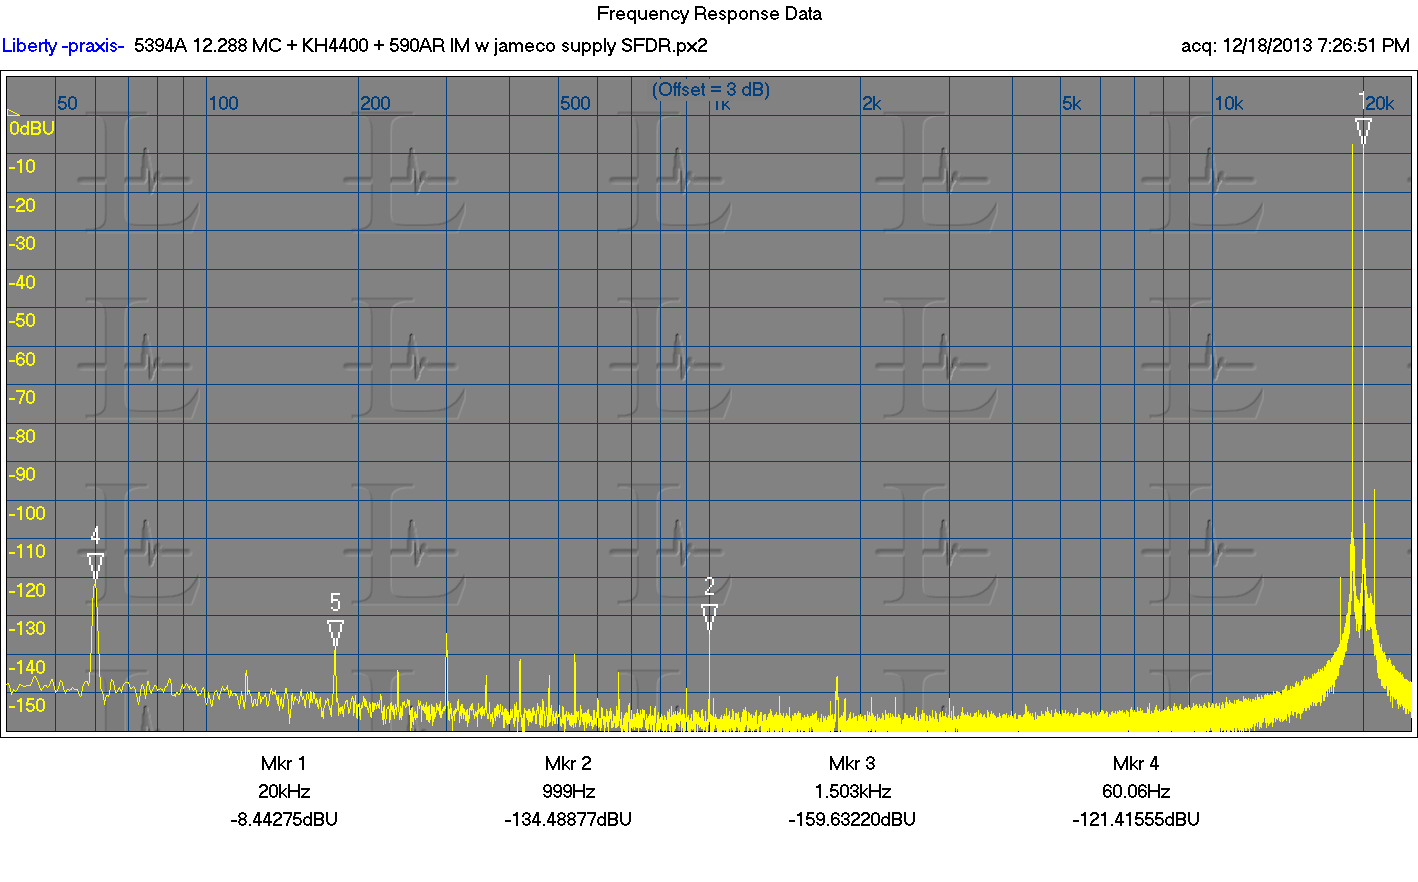1418x882 pixels.
Task: Click the 'Mkr 1' readout heading
Action: pyautogui.click(x=284, y=764)
